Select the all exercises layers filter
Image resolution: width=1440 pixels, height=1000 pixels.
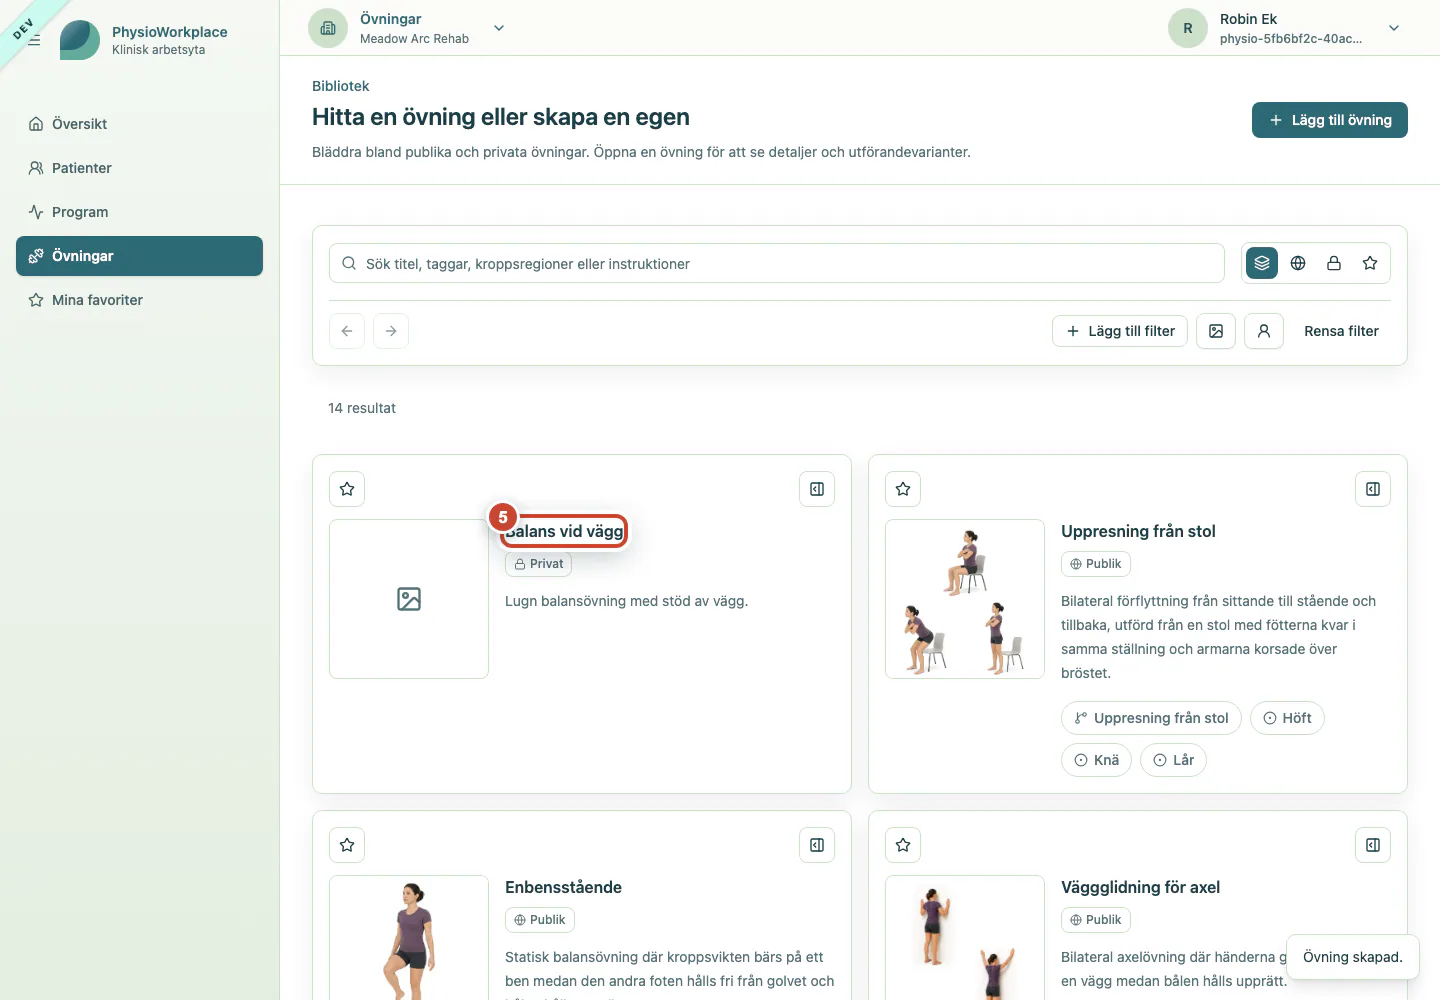tap(1262, 263)
